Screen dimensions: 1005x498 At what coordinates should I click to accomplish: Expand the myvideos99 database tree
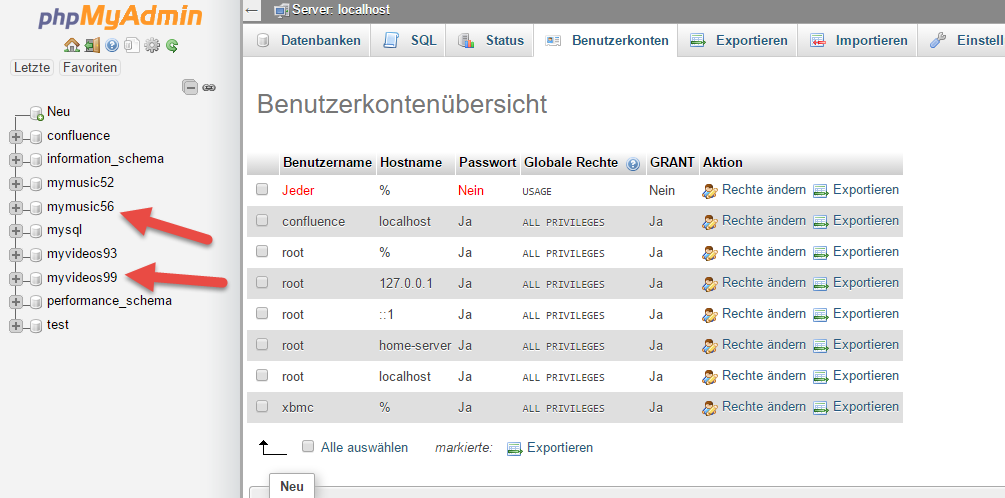click(x=16, y=278)
